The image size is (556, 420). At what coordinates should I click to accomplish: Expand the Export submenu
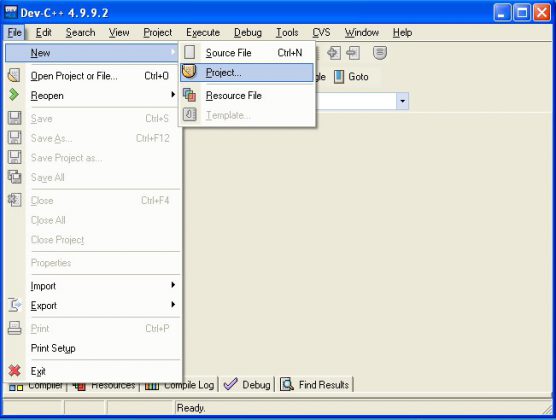[x=91, y=305]
